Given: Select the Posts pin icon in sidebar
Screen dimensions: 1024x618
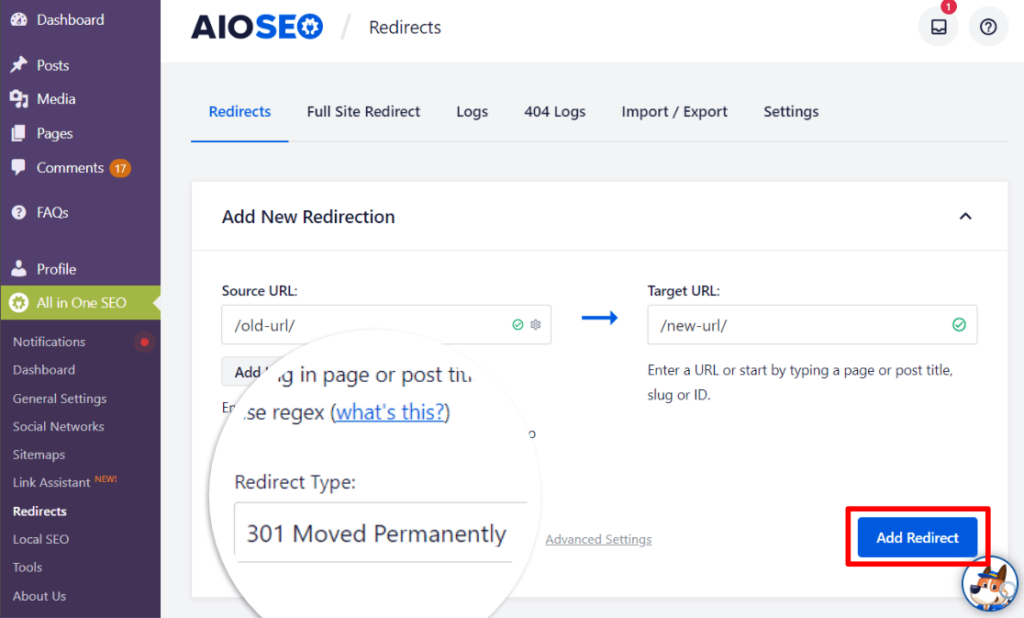Looking at the screenshot, I should click(x=20, y=65).
